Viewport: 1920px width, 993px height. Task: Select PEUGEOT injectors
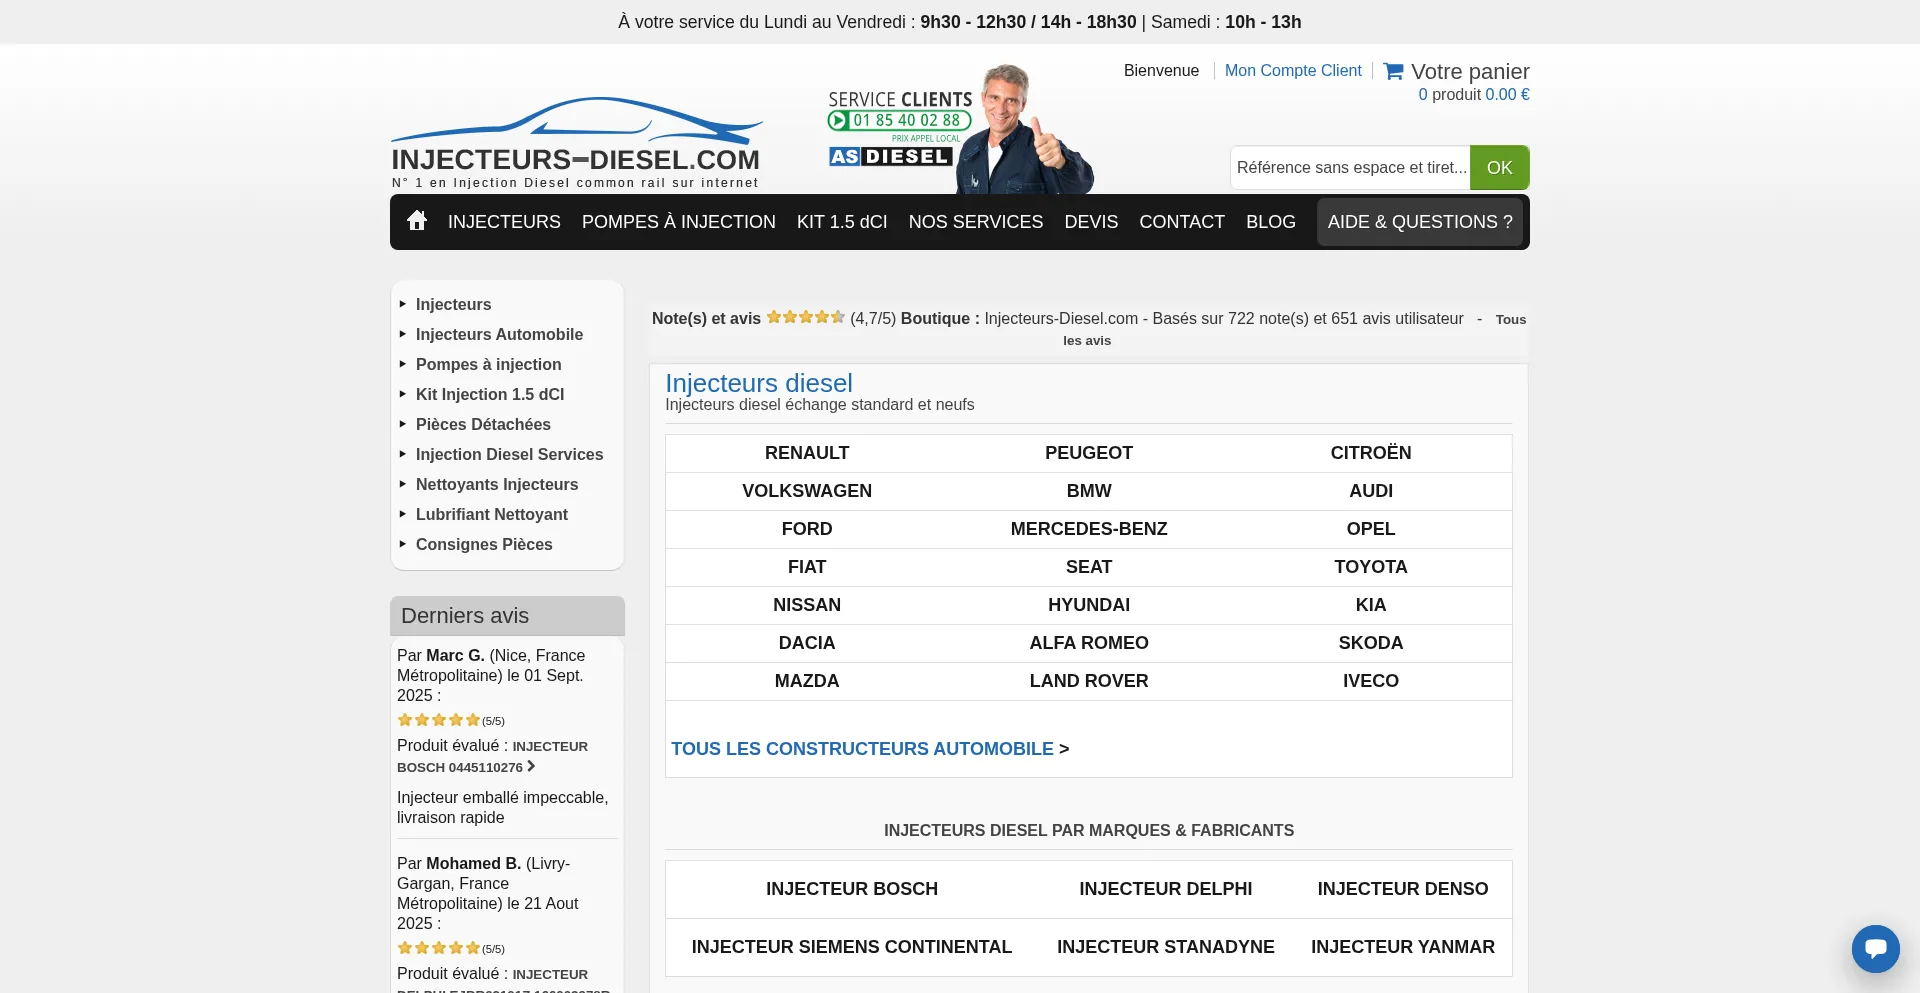(1089, 453)
